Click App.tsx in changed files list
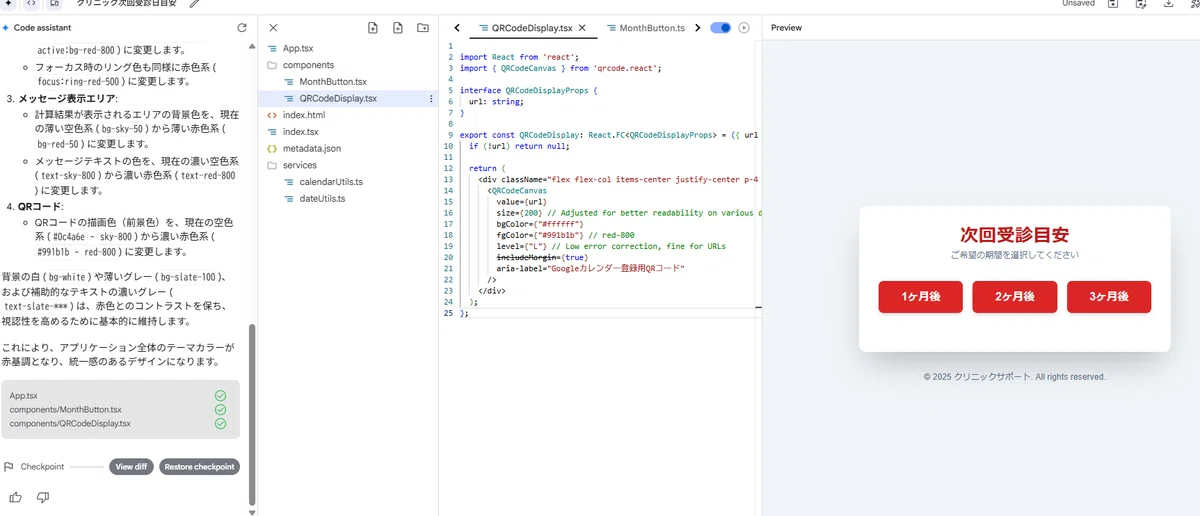 pyautogui.click(x=24, y=396)
